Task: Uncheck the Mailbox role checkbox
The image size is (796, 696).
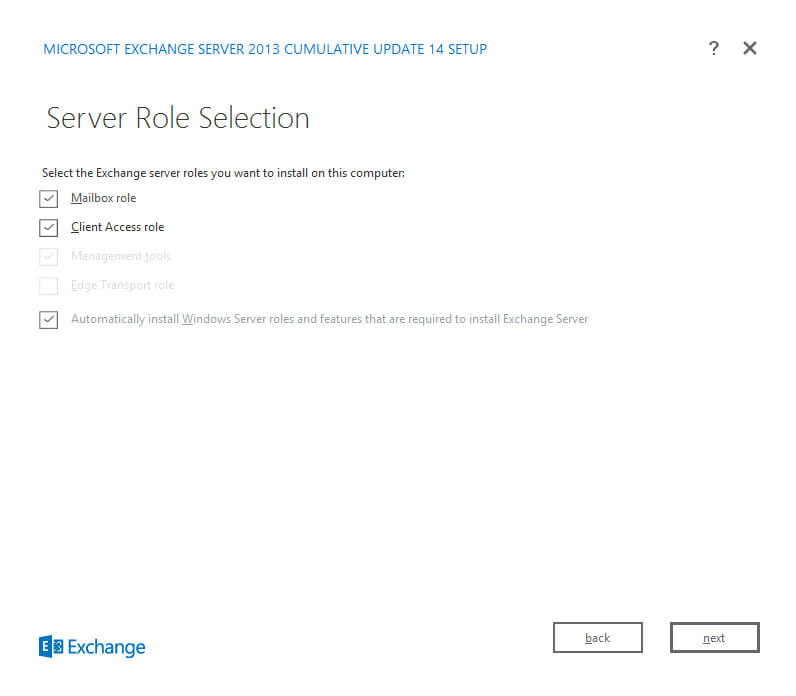Action: pyautogui.click(x=49, y=198)
